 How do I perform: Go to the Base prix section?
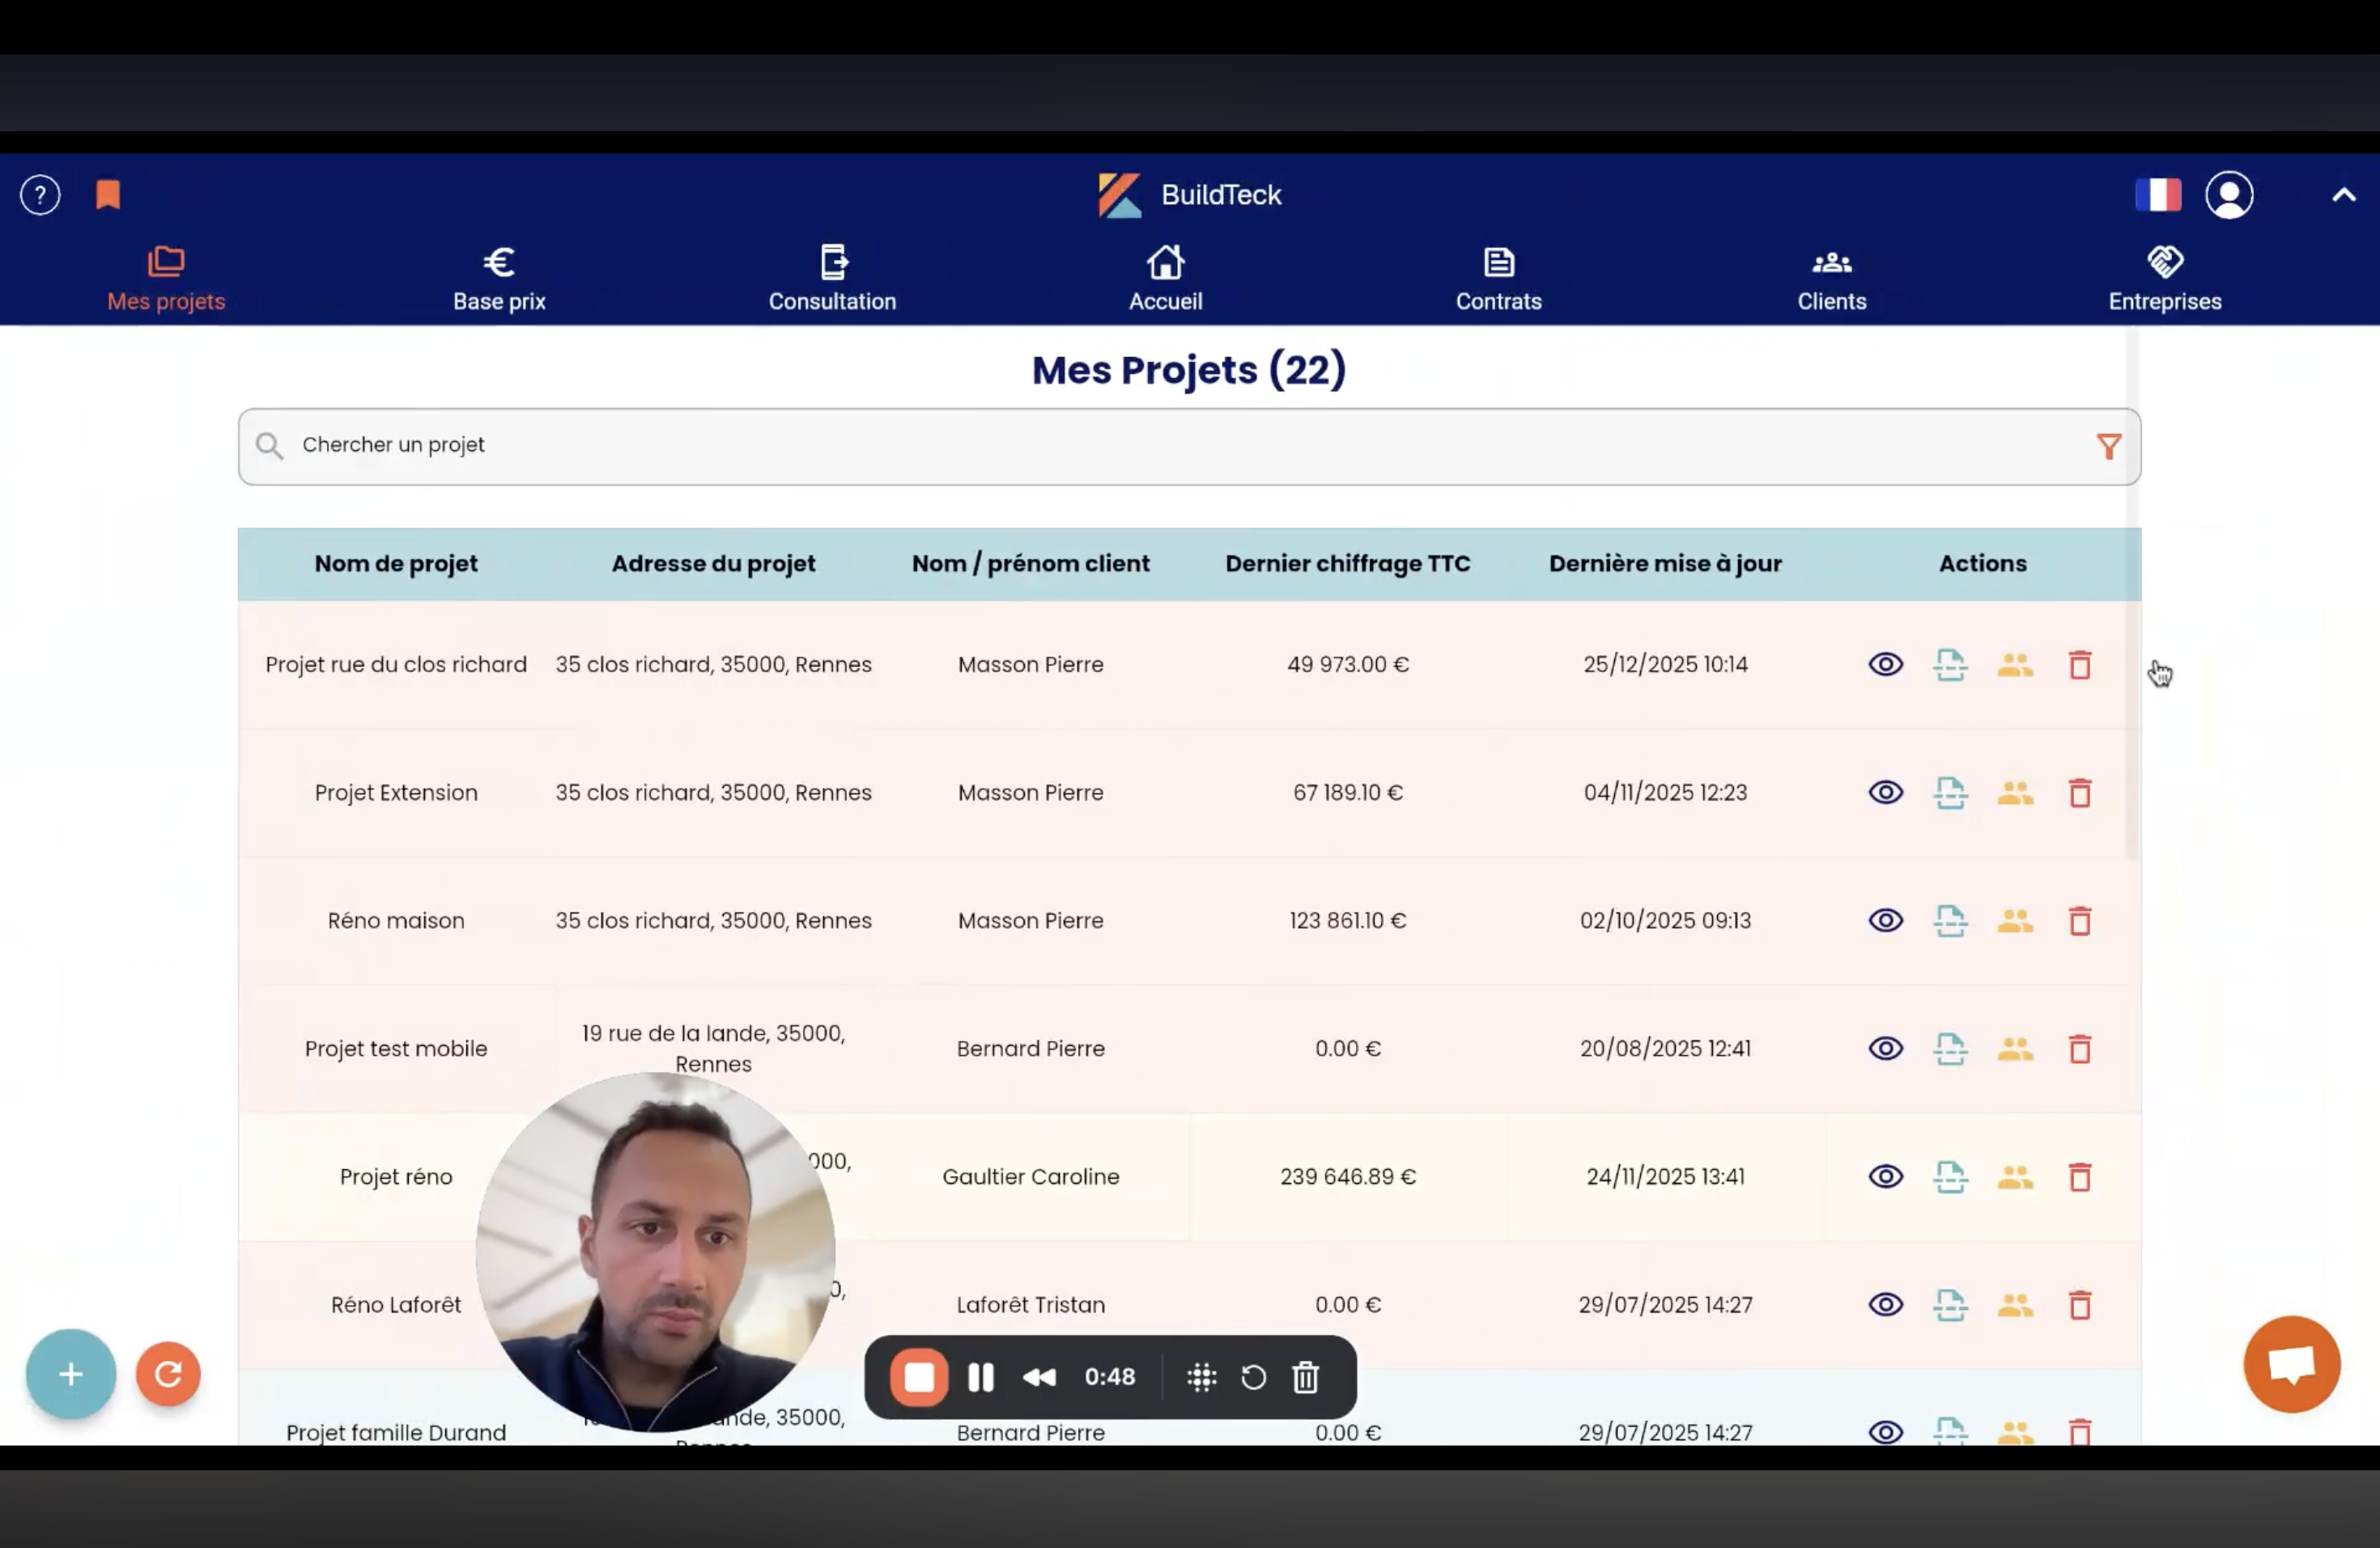498,280
